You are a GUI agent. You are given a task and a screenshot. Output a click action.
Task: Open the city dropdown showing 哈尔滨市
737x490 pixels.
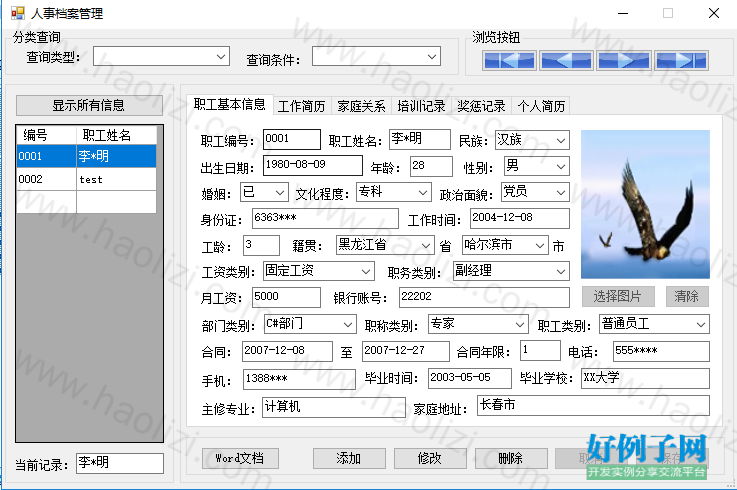click(505, 245)
